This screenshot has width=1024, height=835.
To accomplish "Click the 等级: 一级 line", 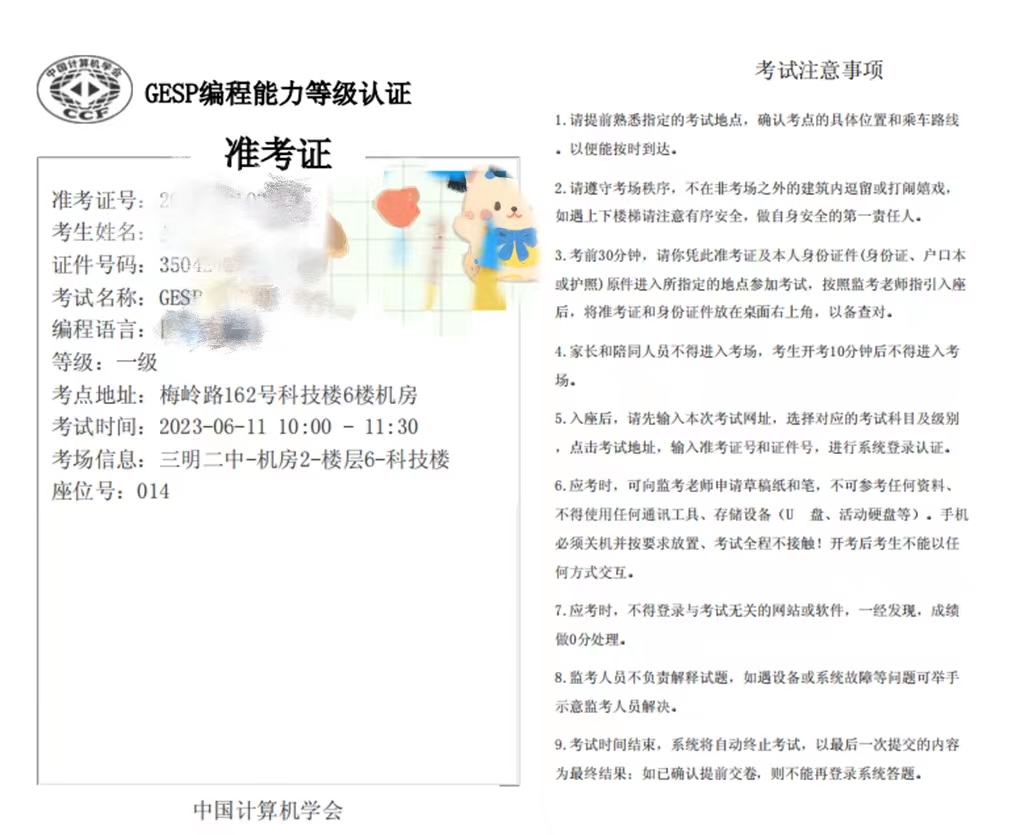I will coord(104,362).
